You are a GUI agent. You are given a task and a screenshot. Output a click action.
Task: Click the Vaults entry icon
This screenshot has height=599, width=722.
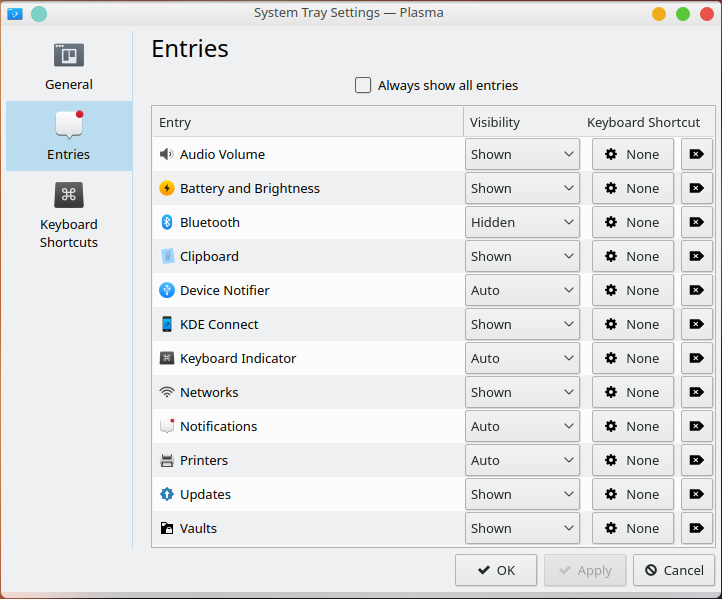(167, 528)
